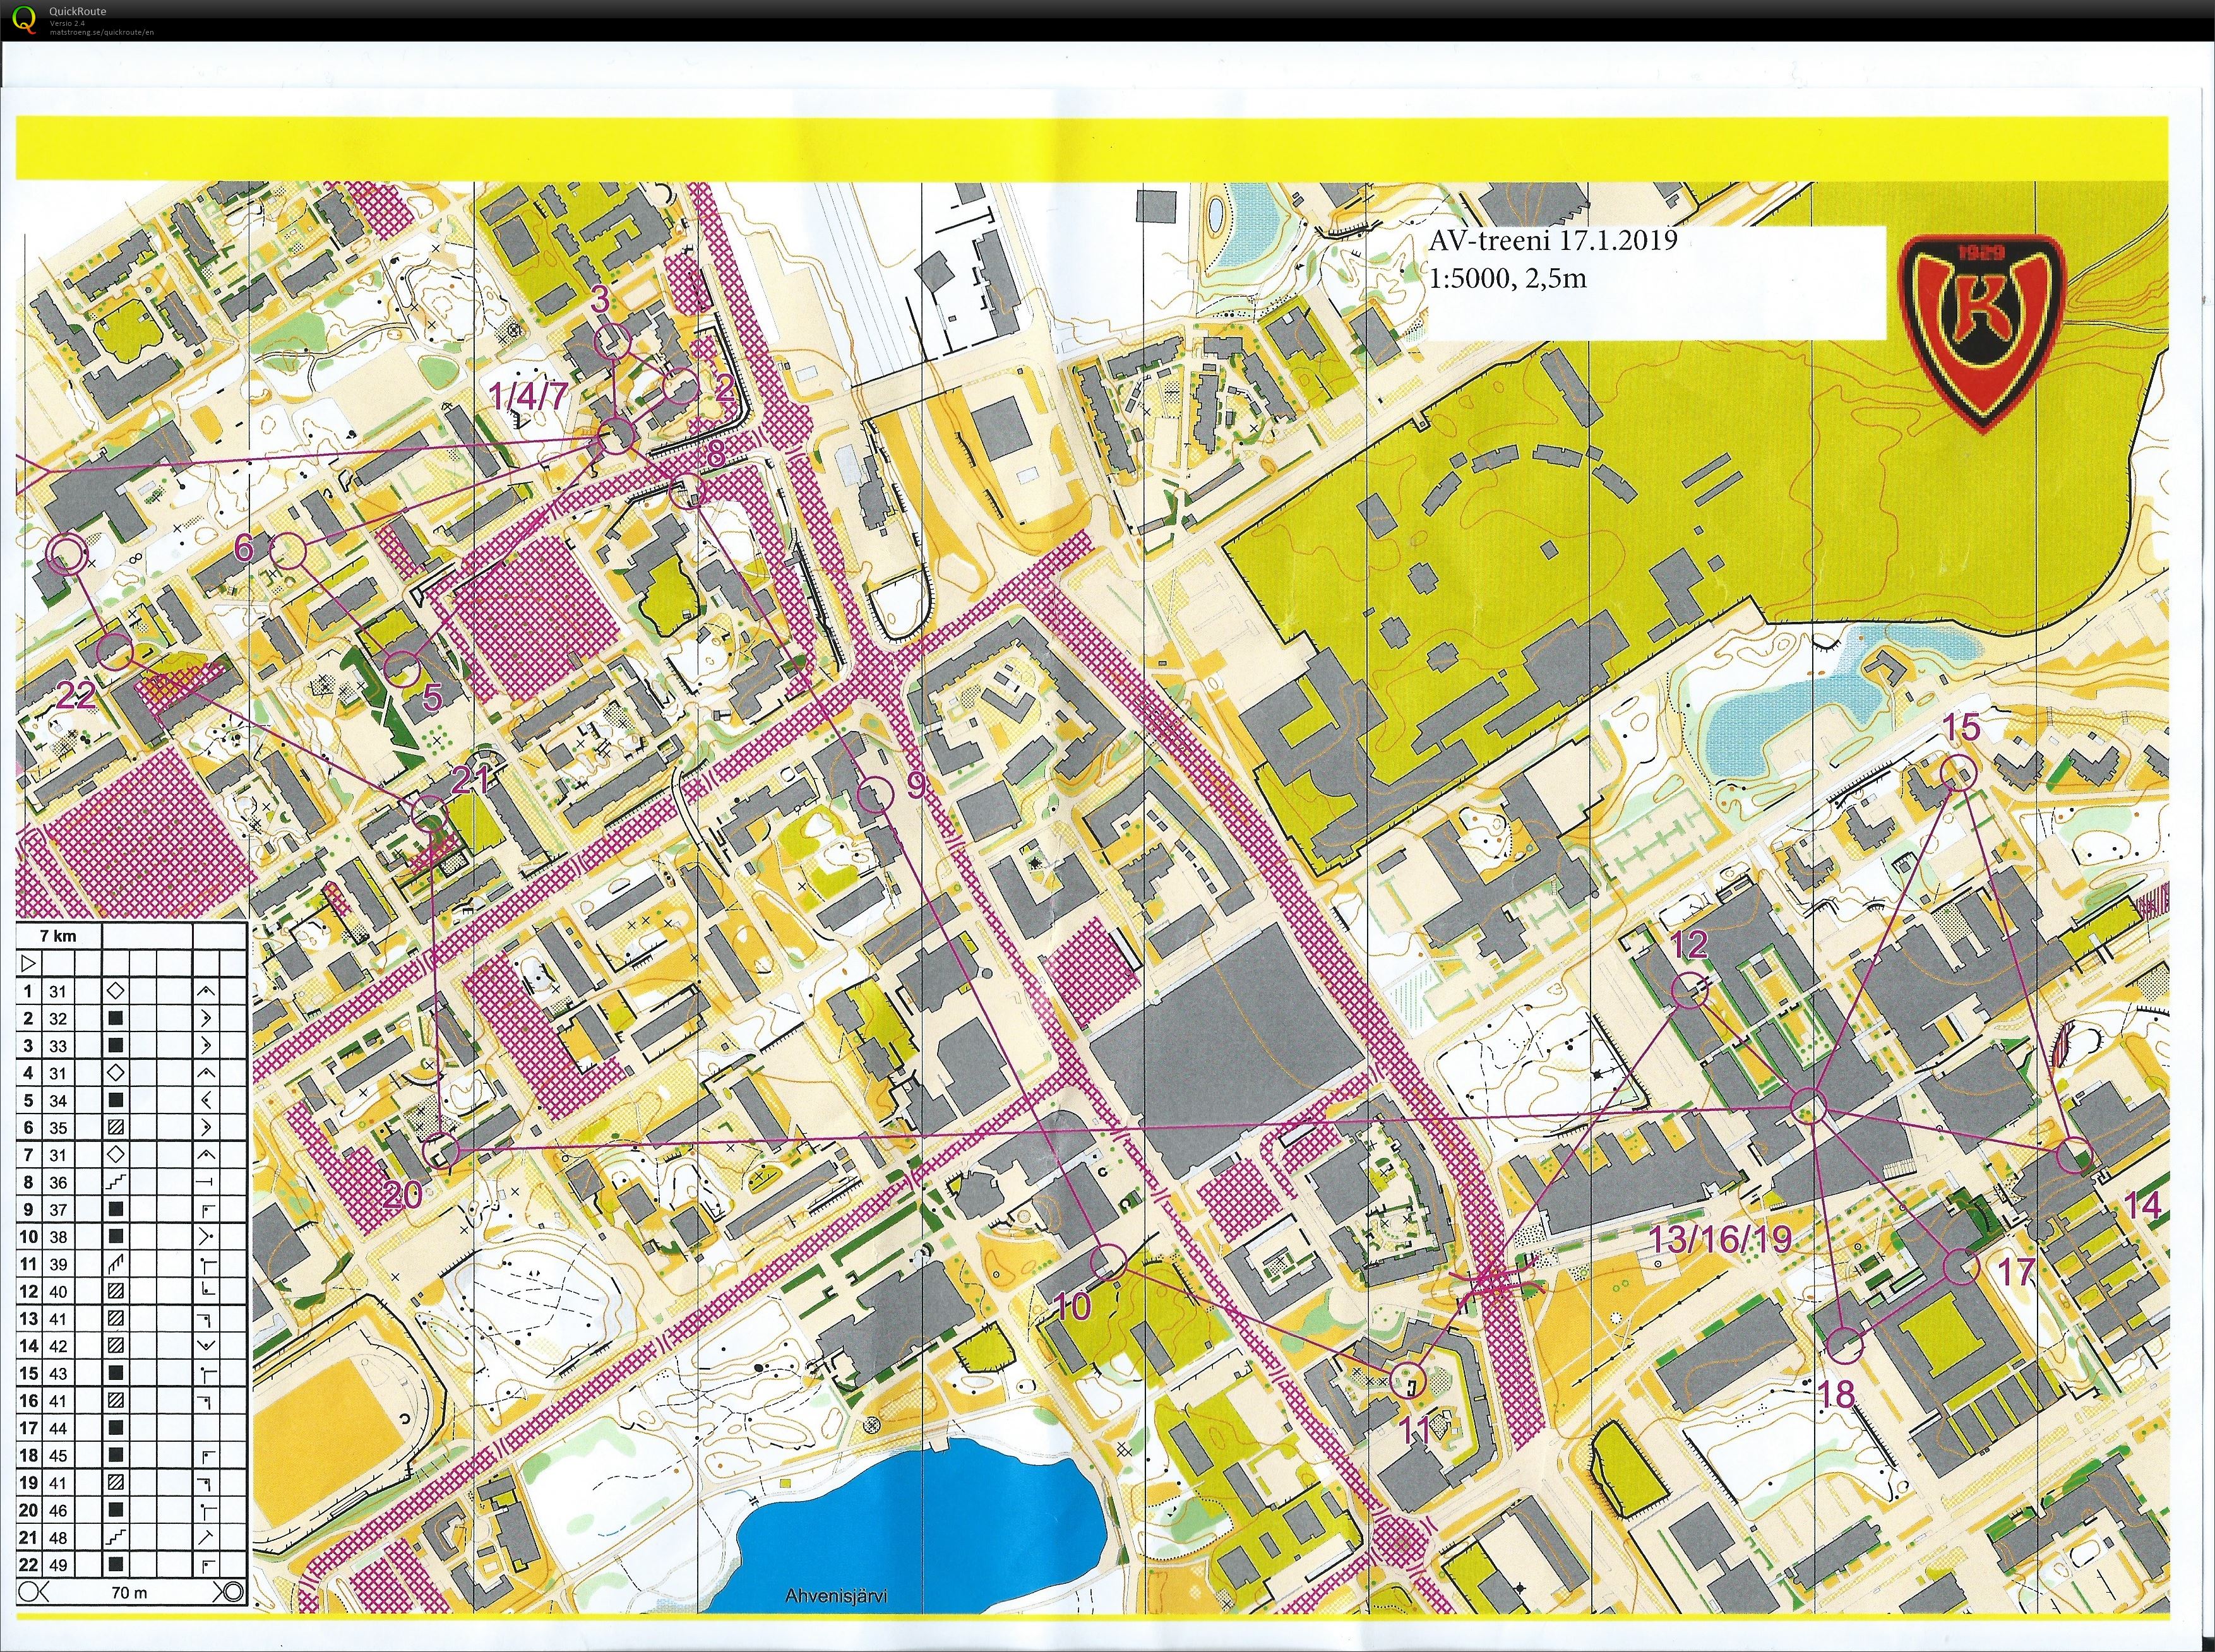Viewport: 2215px width, 1652px height.
Task: Click the stairway symbol in table row 11
Action: coord(116,1264)
